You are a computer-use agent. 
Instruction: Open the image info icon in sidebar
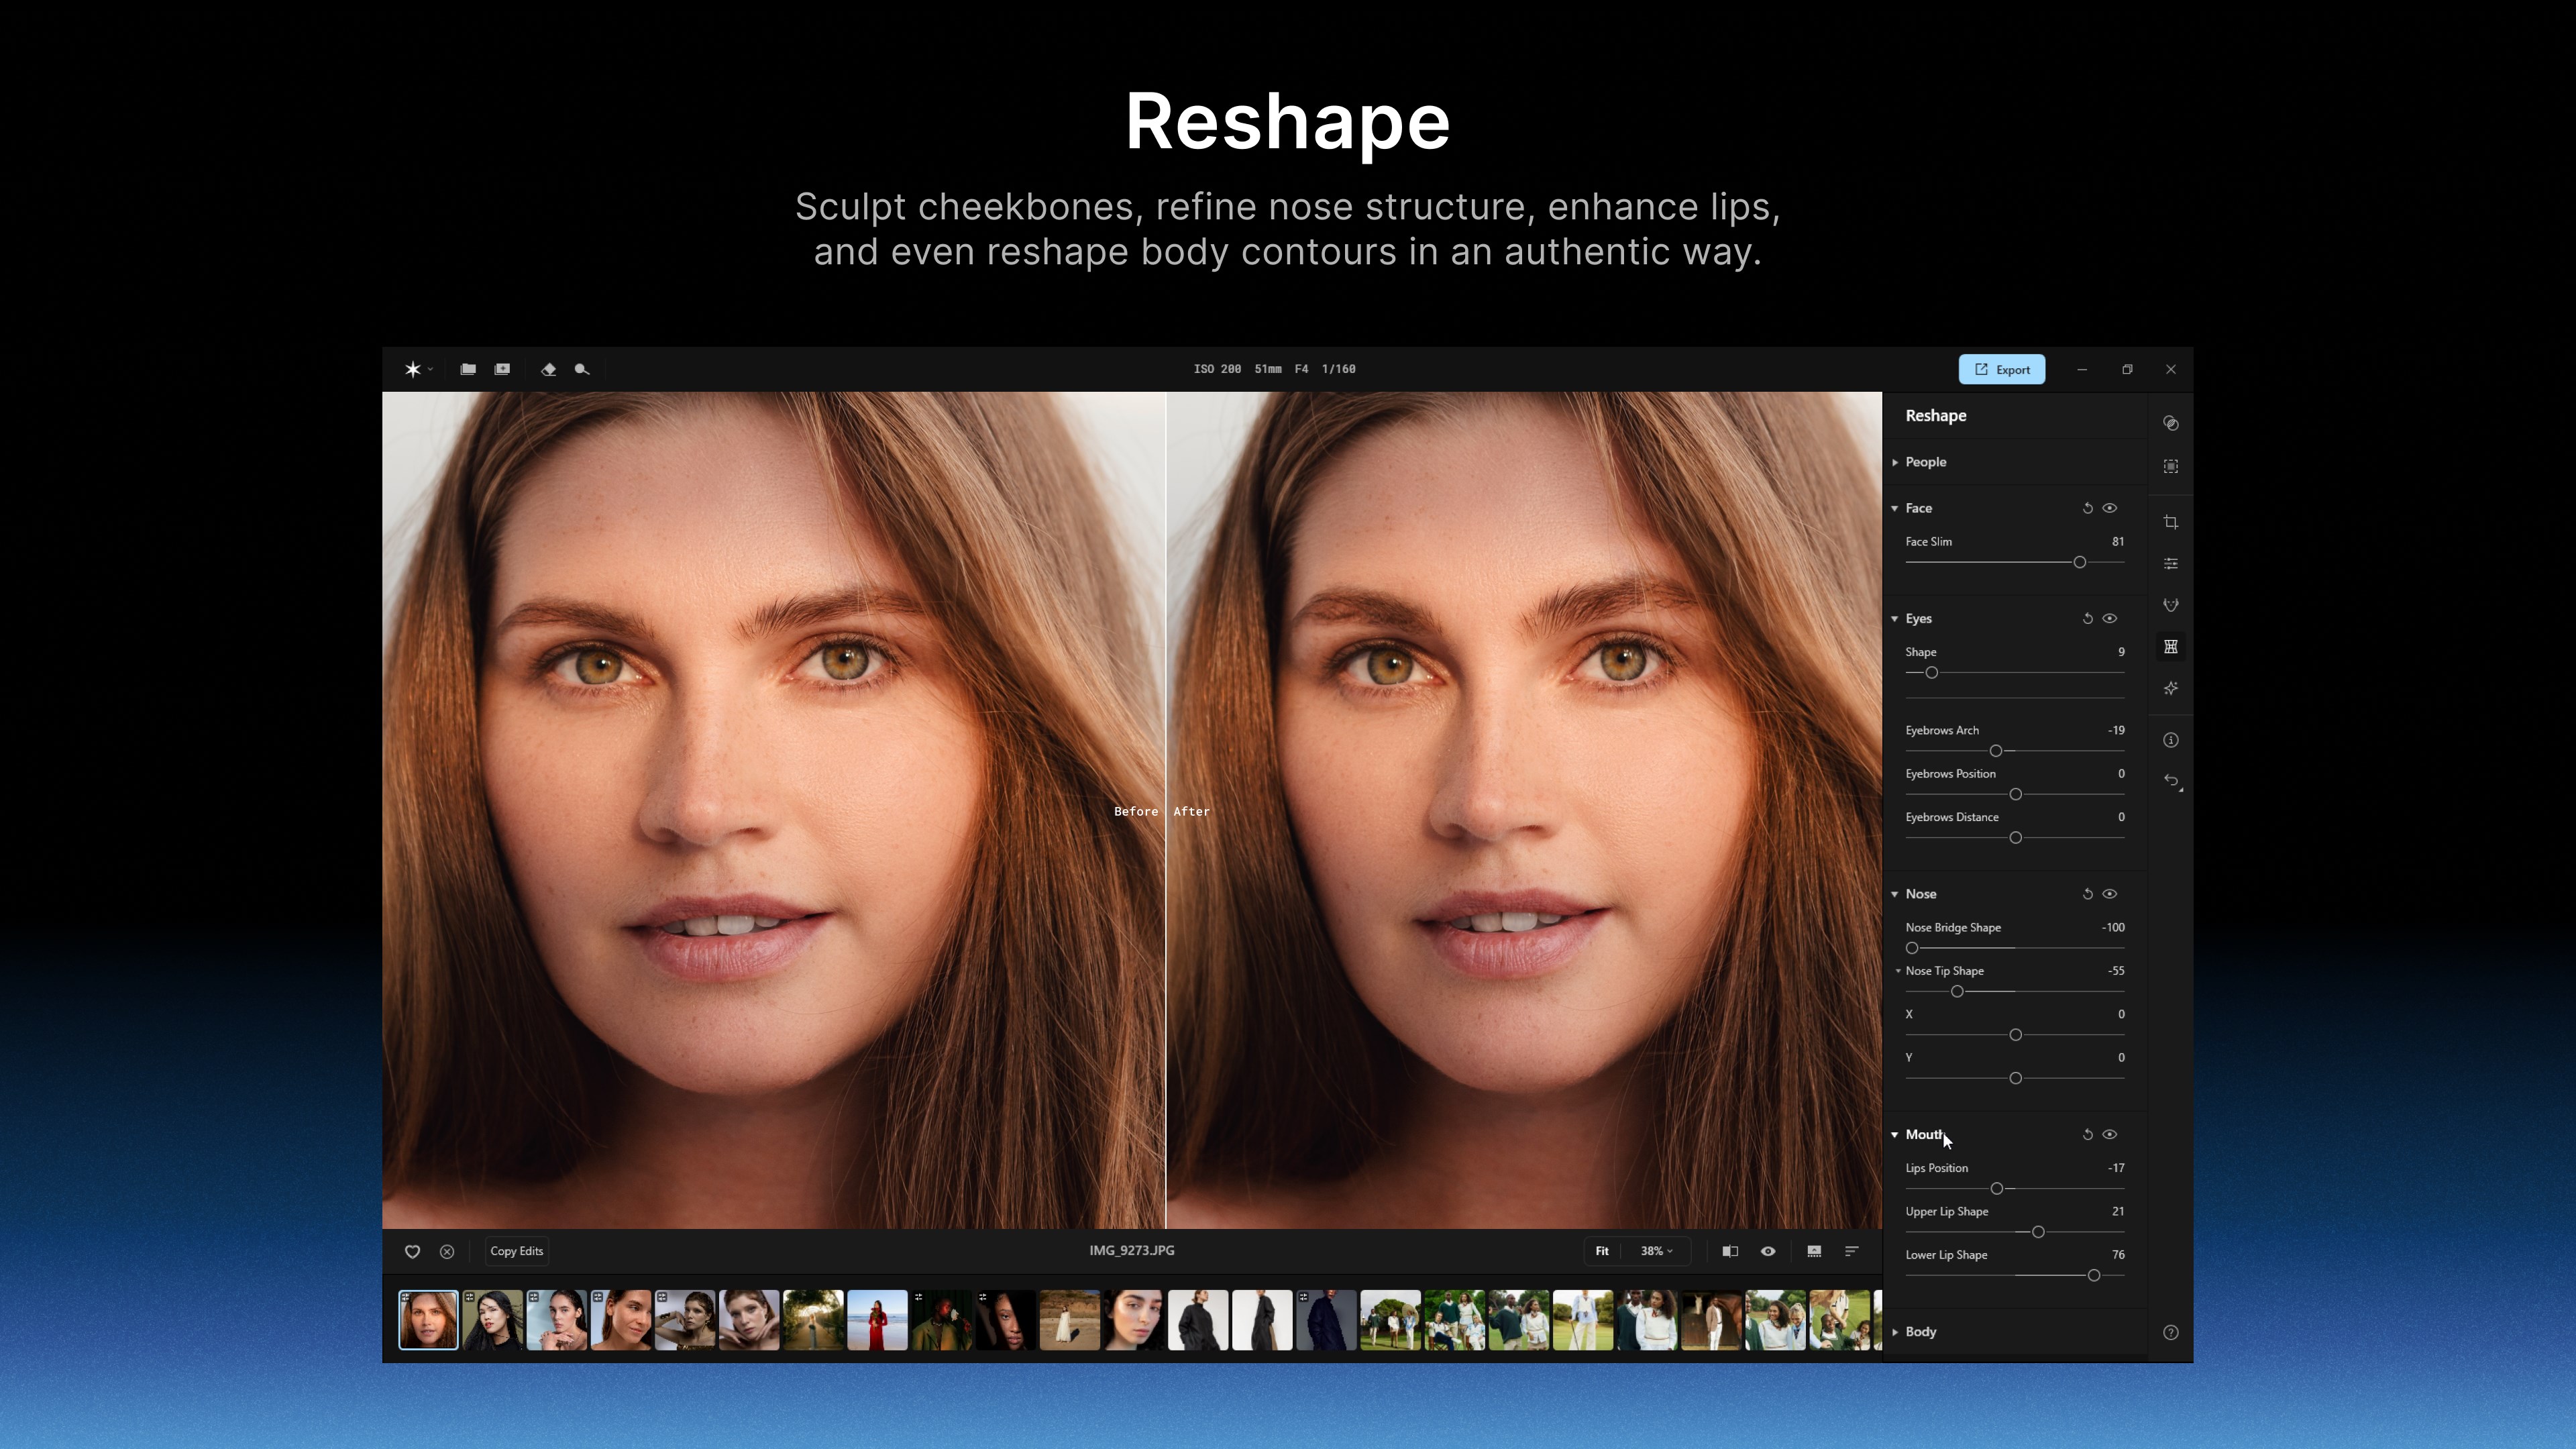tap(2170, 740)
